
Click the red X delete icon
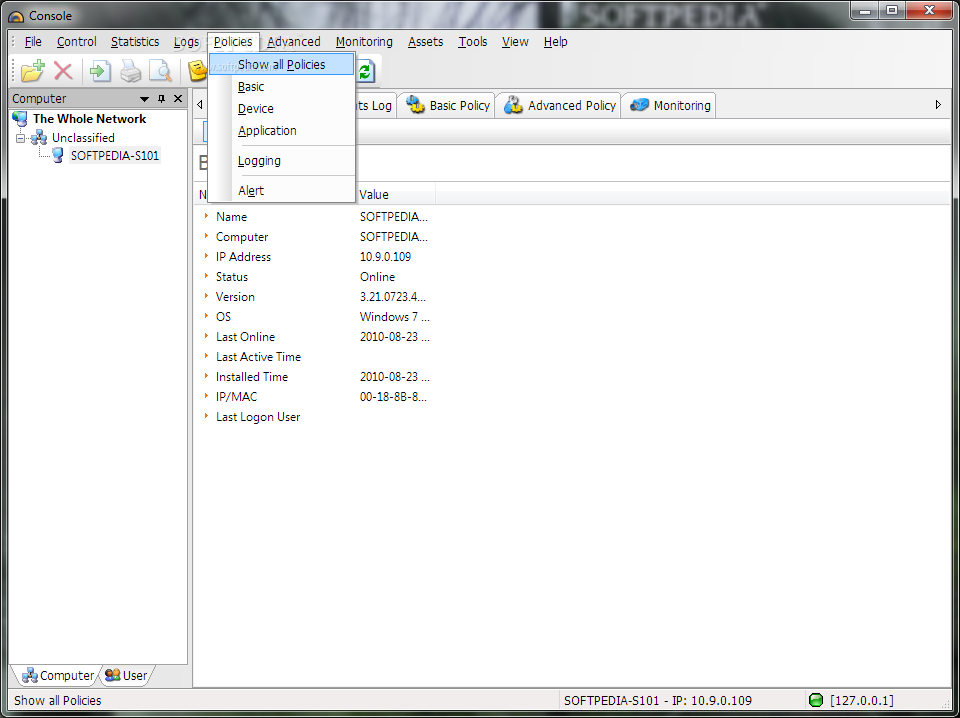(63, 71)
